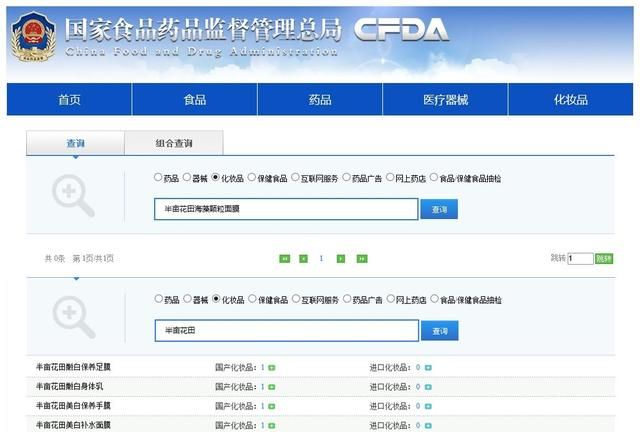Go to first results page icon
This screenshot has height=432, width=640.
284,258
